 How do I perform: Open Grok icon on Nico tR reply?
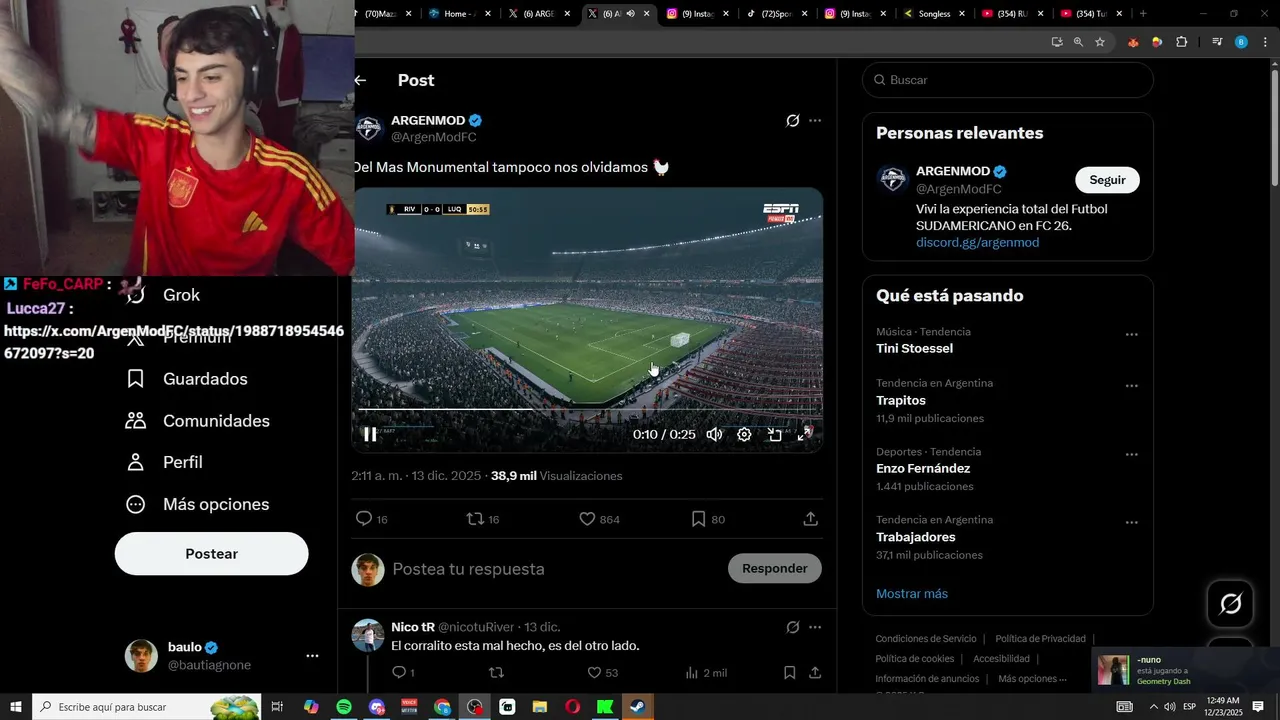point(793,627)
